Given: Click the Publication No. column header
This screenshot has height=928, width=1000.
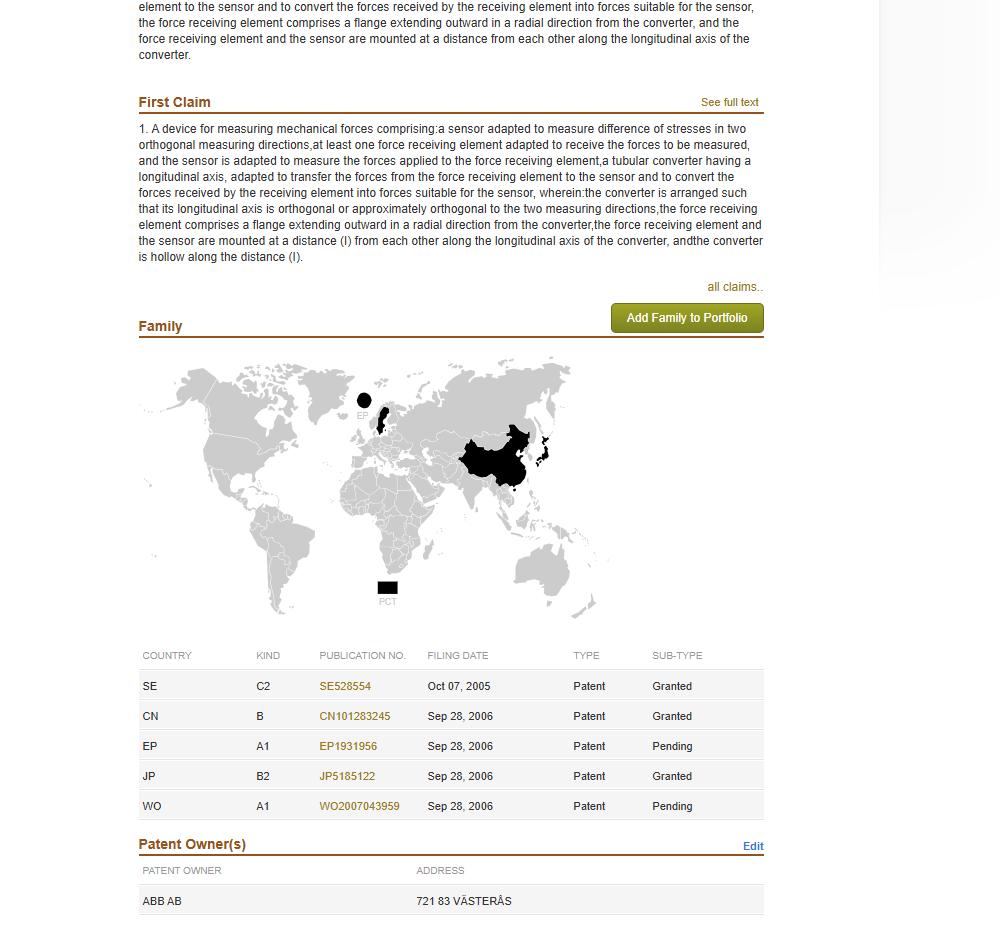Looking at the screenshot, I should (362, 656).
